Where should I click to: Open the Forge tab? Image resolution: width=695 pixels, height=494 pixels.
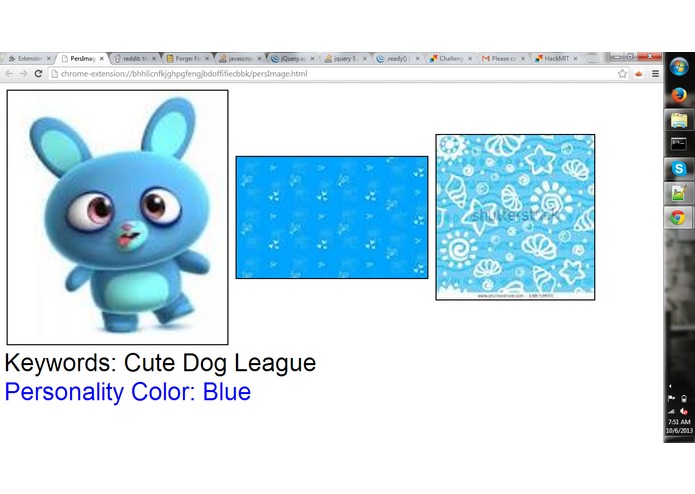tap(187, 58)
